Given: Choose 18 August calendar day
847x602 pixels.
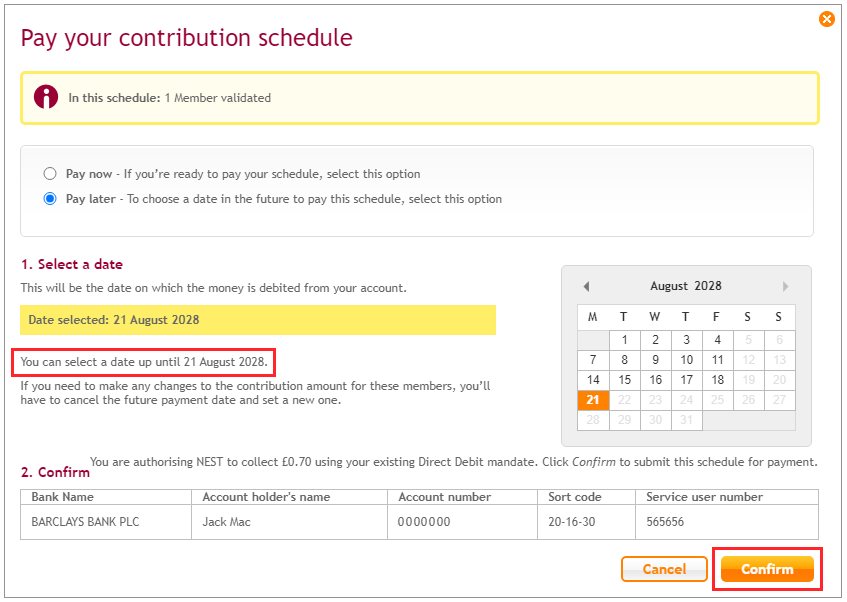Looking at the screenshot, I should coord(717,380).
